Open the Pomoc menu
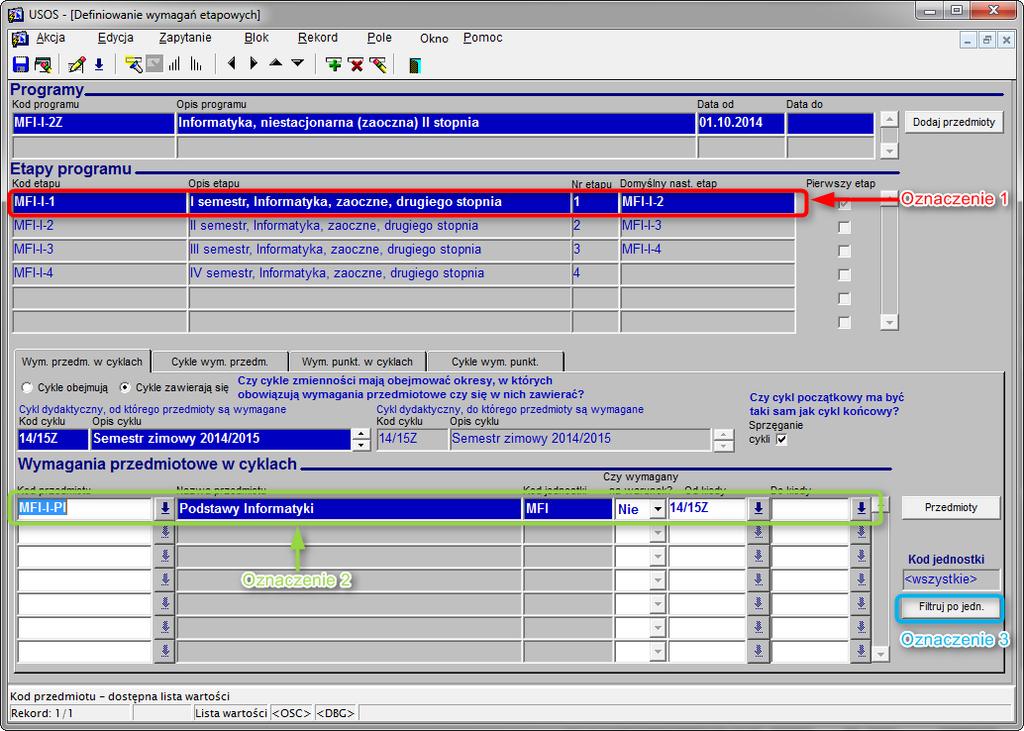Image resolution: width=1024 pixels, height=731 pixels. pos(483,38)
